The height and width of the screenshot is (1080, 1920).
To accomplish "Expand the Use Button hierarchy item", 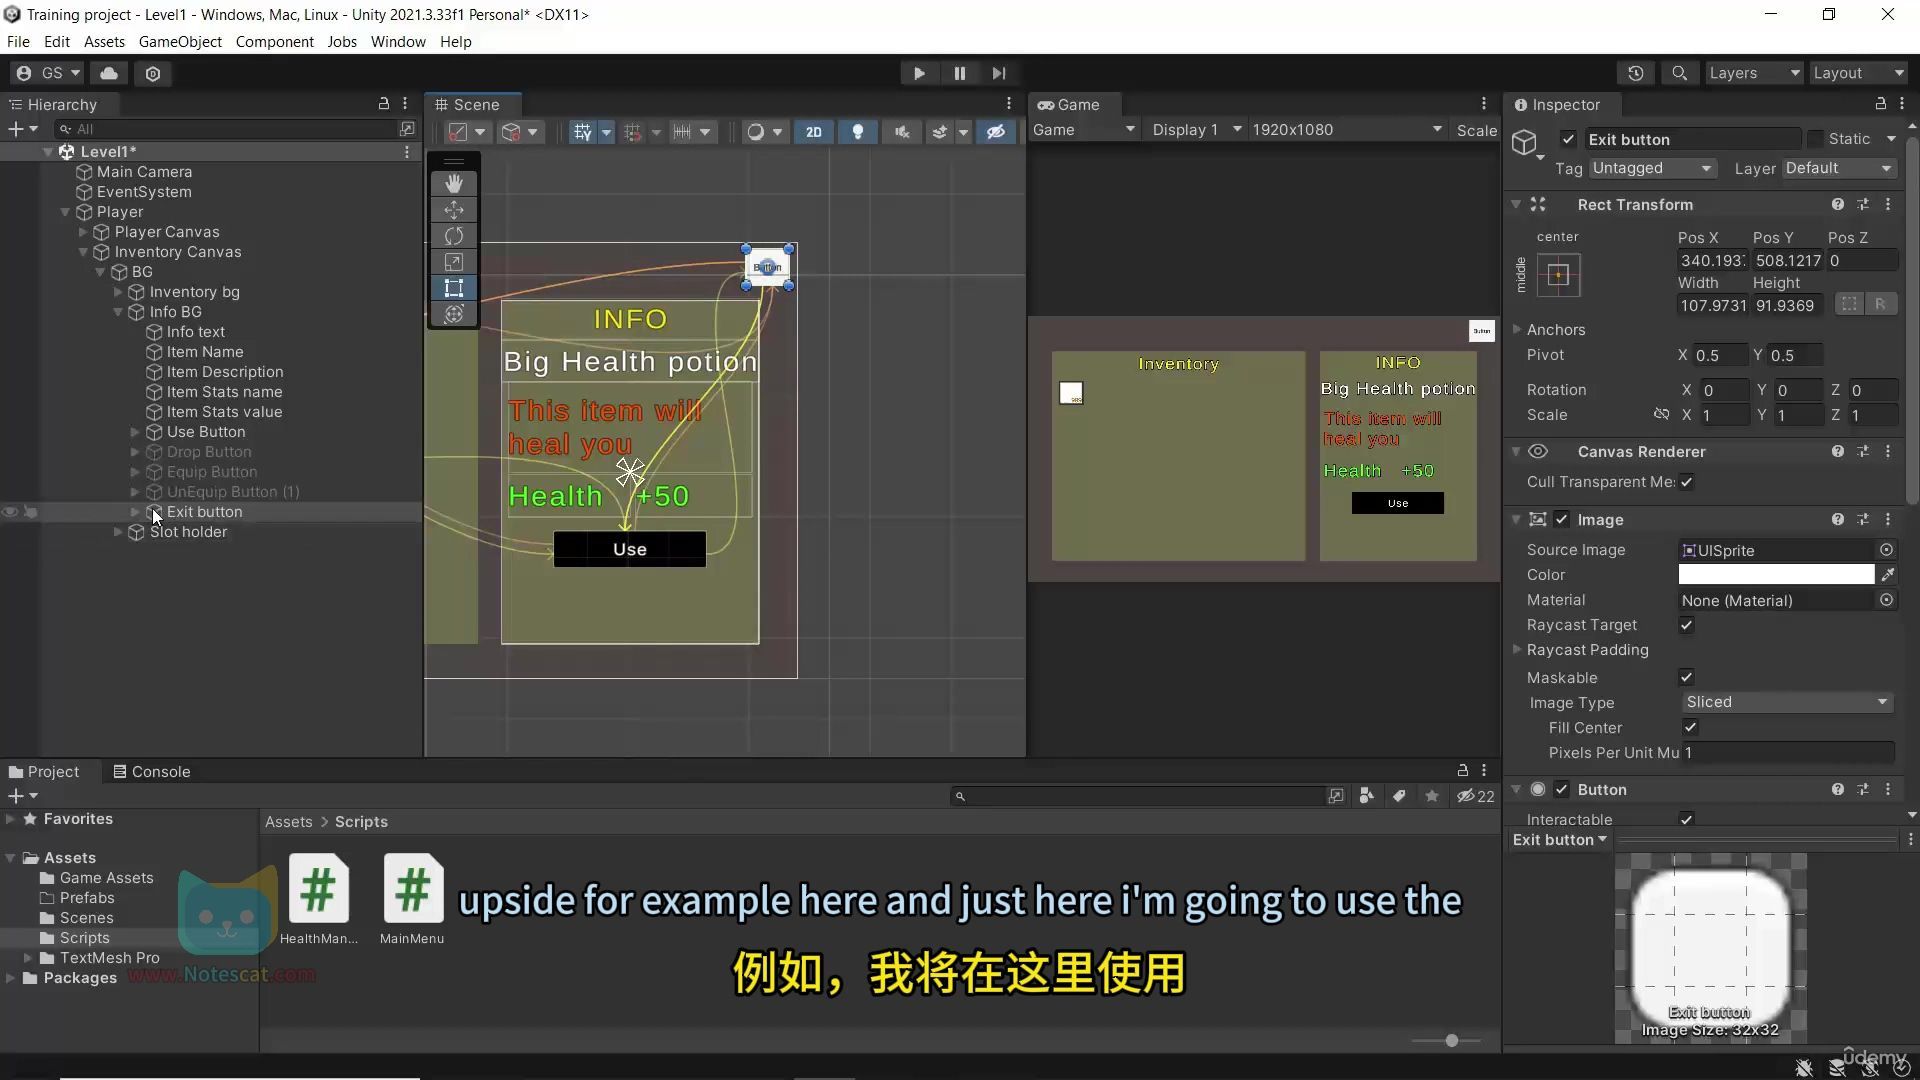I will click(135, 432).
